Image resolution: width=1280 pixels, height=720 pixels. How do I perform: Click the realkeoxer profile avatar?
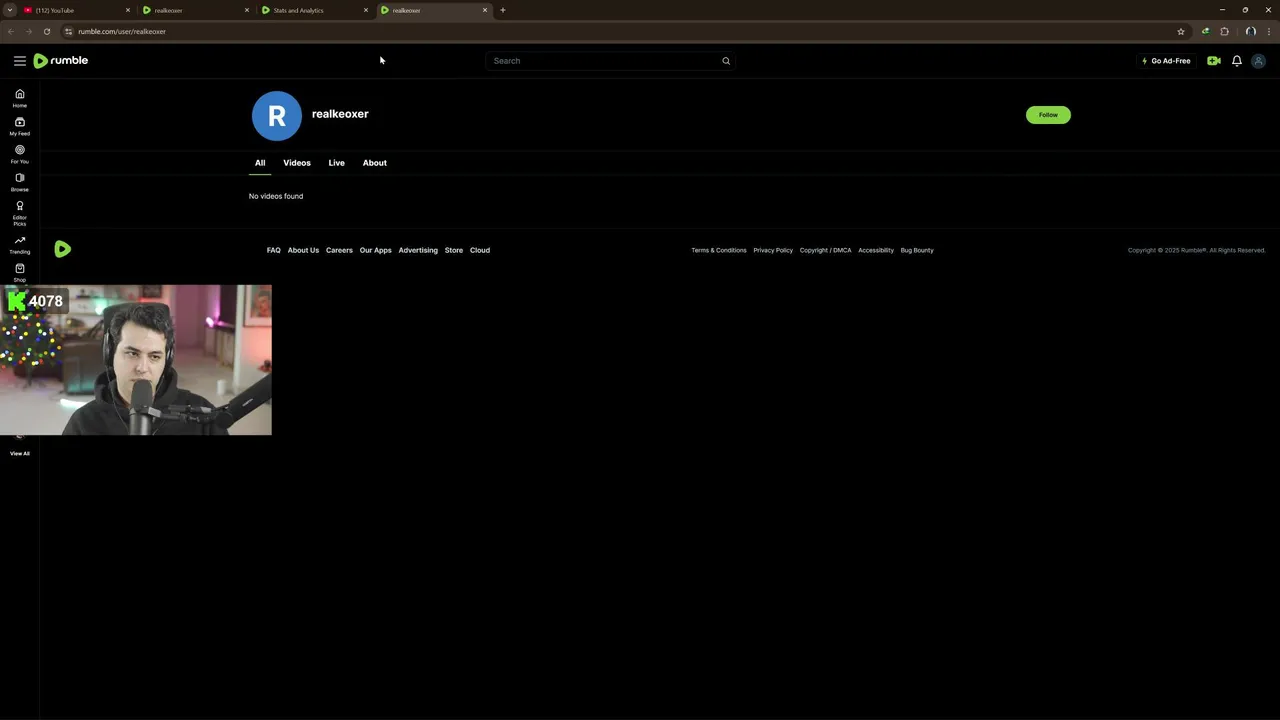tap(277, 116)
